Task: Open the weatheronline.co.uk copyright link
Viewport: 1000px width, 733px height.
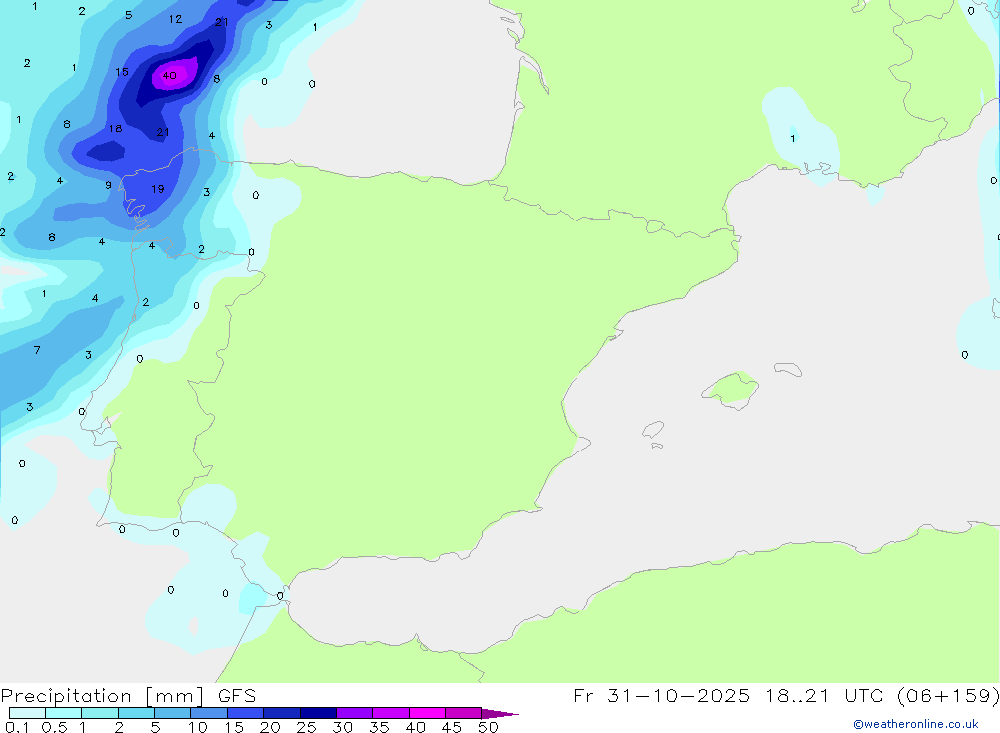Action: (915, 724)
